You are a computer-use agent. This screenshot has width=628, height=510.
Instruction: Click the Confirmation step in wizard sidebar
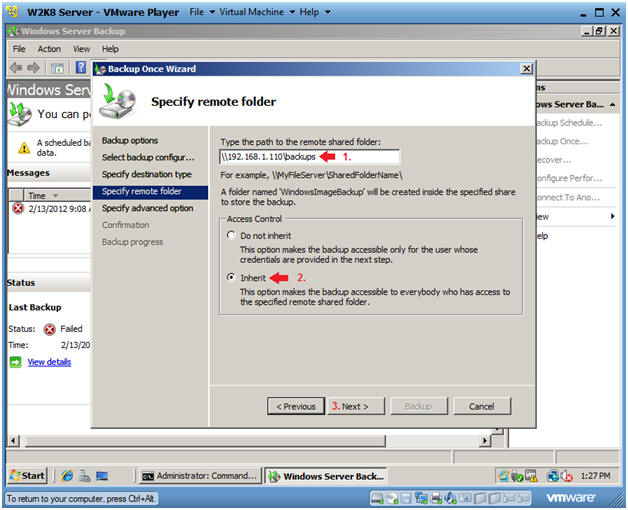tap(125, 225)
